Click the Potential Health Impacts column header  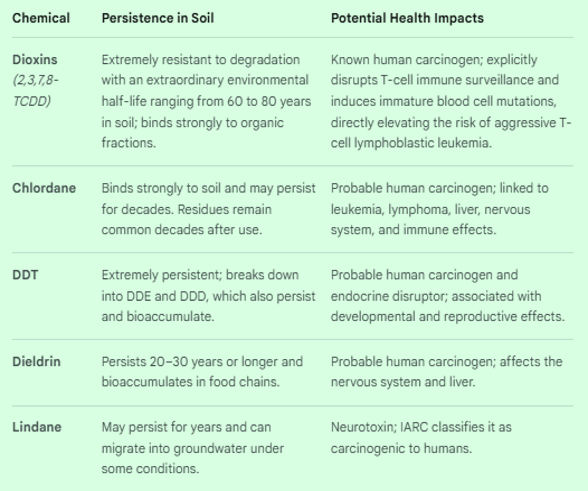coord(407,18)
